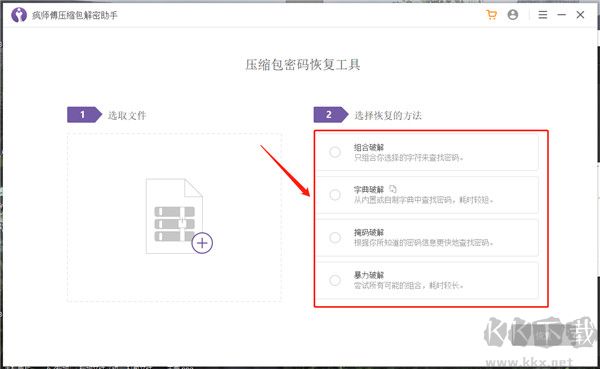Click the 字典破解 option title
The image size is (600, 369).
[x=369, y=189]
